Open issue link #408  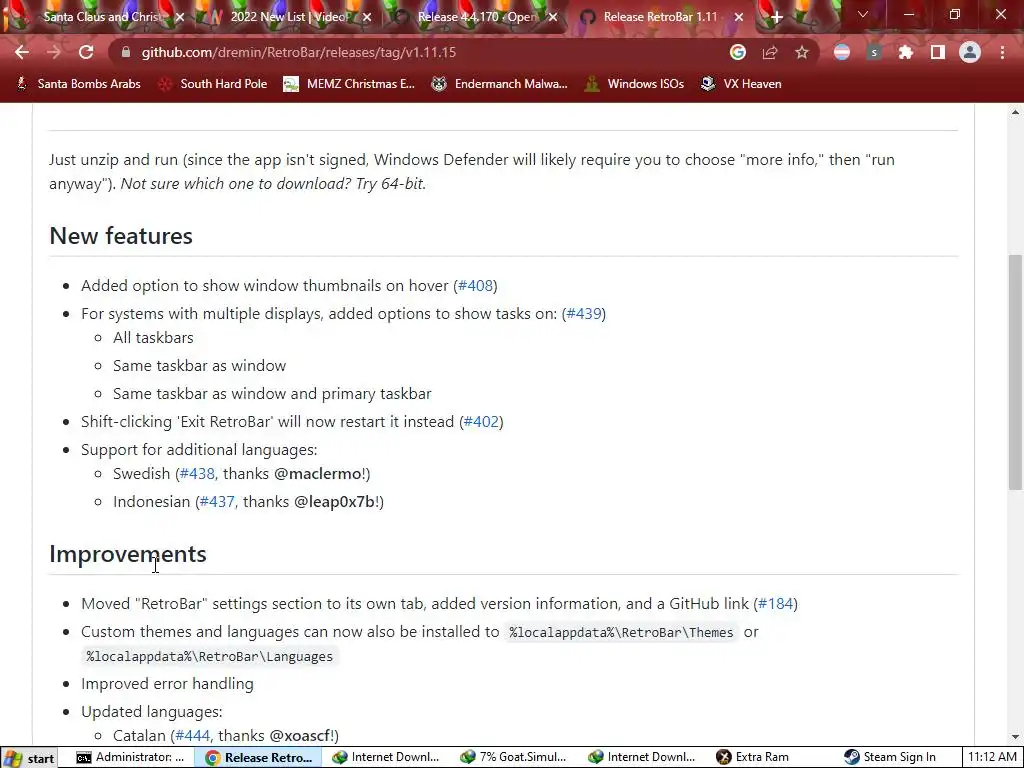click(x=475, y=285)
